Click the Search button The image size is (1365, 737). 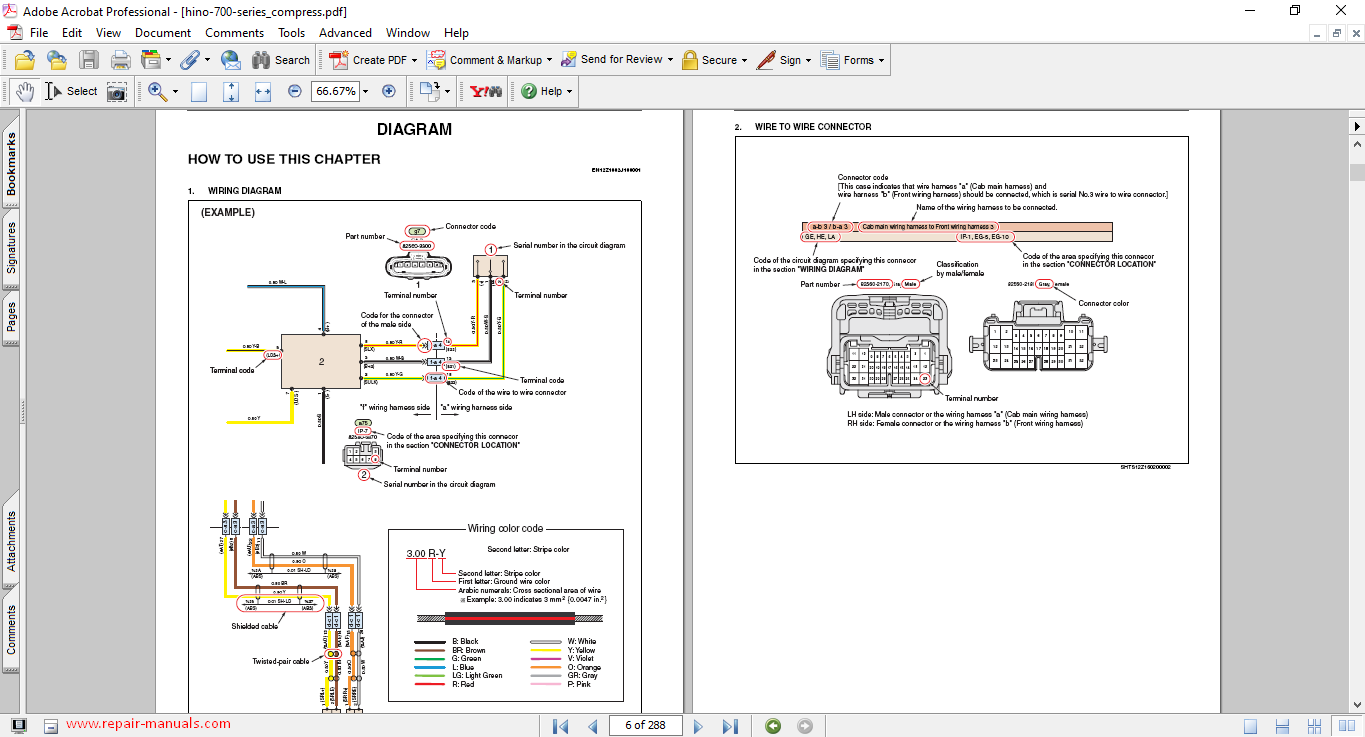tap(281, 60)
